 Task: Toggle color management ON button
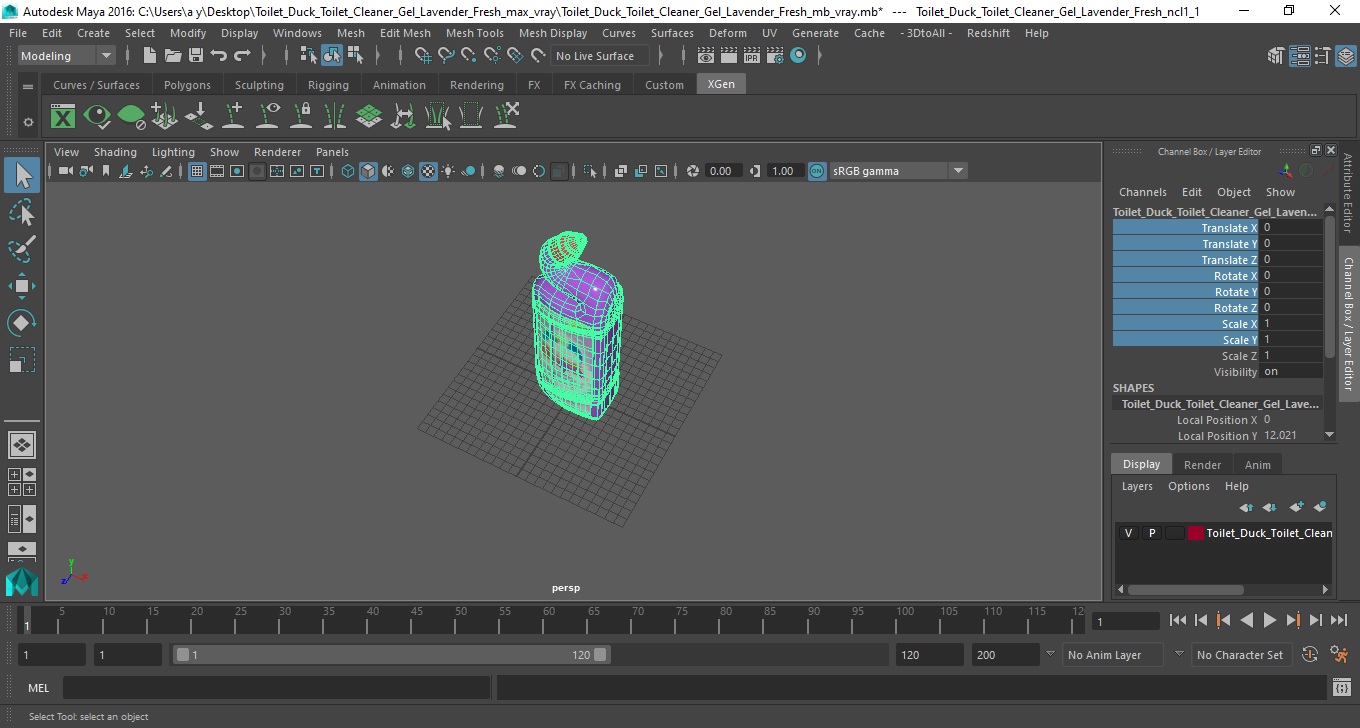click(x=817, y=171)
